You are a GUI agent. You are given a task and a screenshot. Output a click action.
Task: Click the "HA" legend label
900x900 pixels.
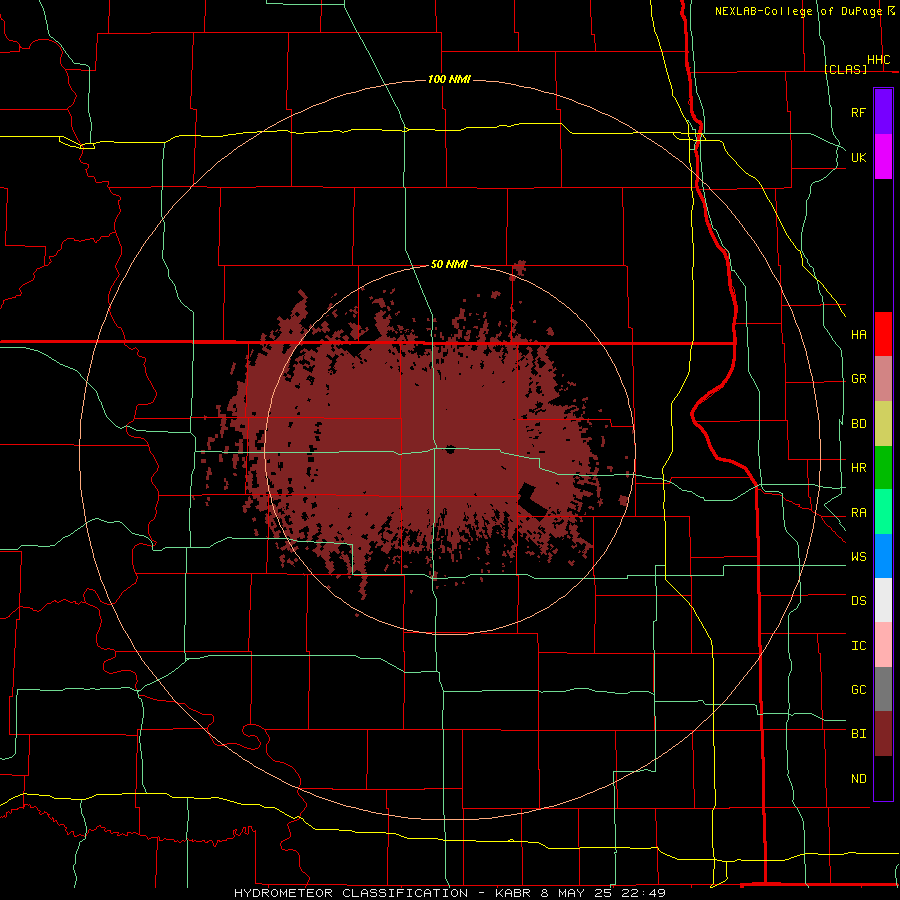tap(858, 334)
